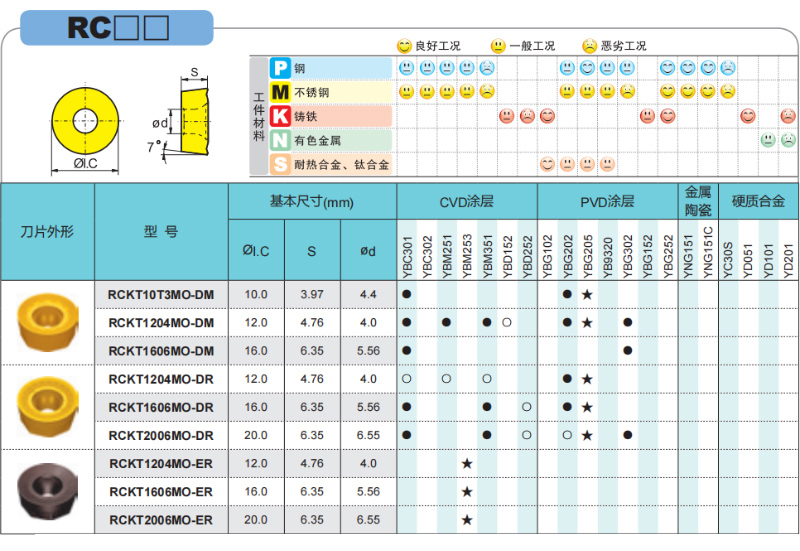Select the CVD涂层 column header
800x551 pixels.
tap(466, 201)
